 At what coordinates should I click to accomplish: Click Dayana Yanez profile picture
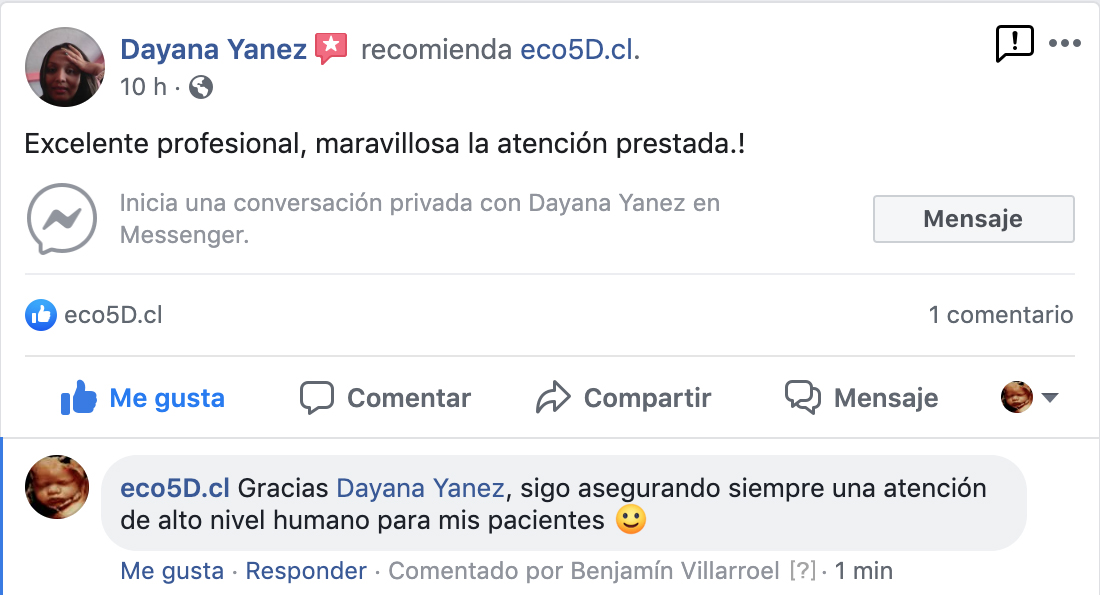pos(65,67)
